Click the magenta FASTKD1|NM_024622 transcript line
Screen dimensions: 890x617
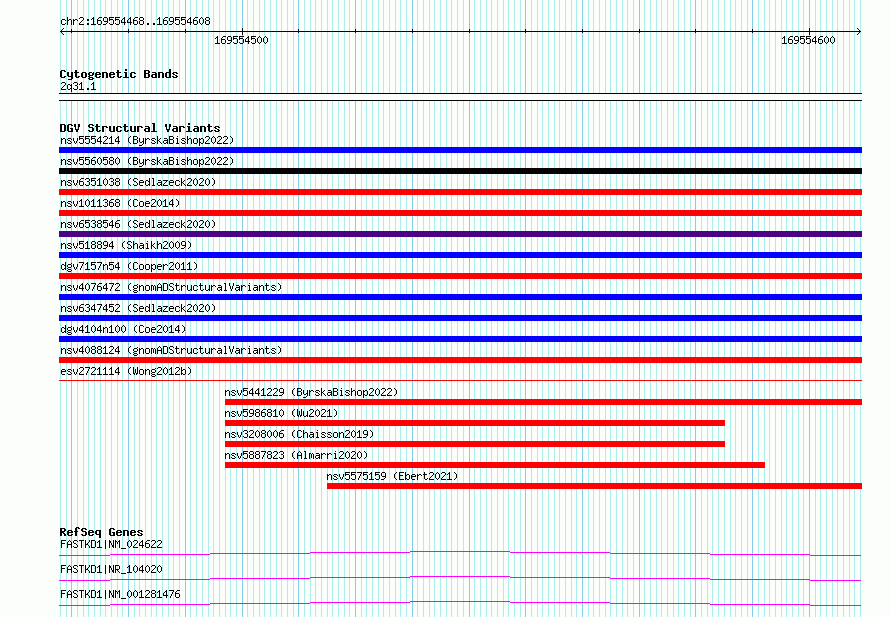(460, 553)
